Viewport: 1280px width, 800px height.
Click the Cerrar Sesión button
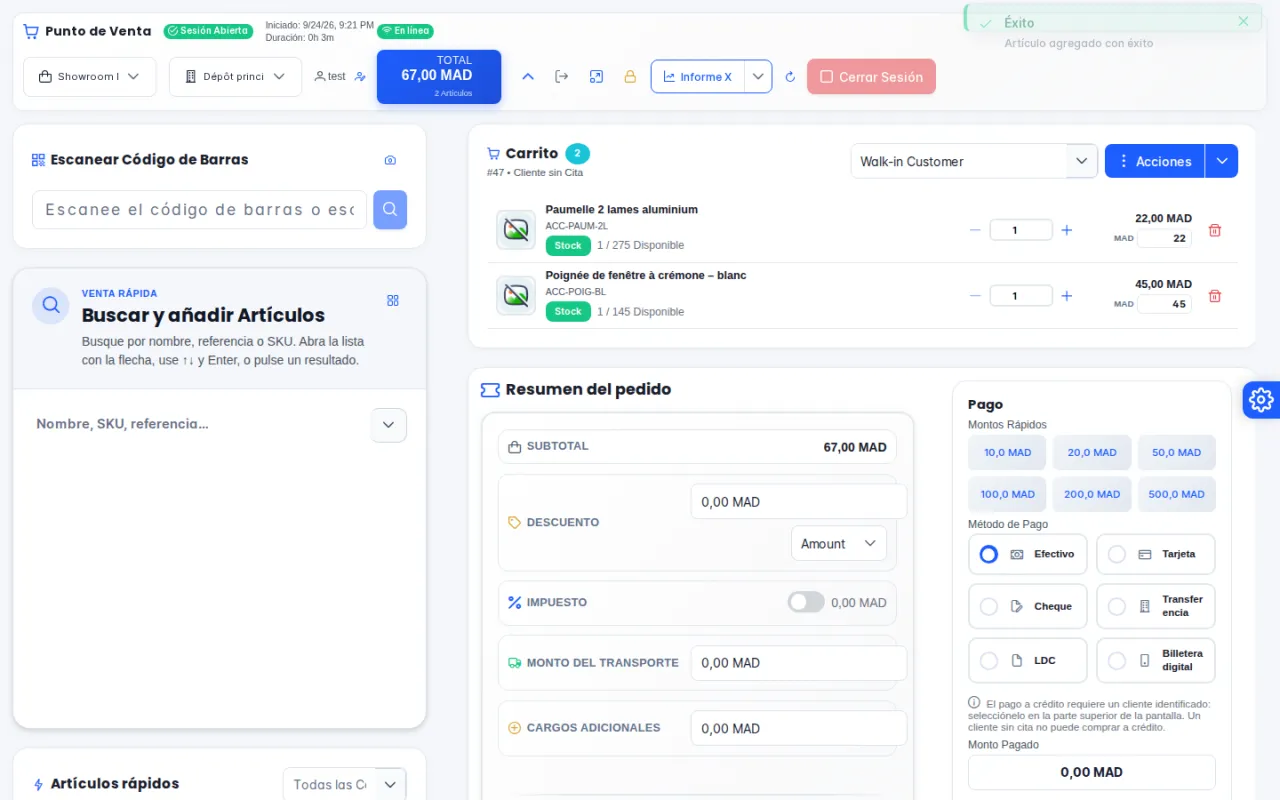pos(871,77)
